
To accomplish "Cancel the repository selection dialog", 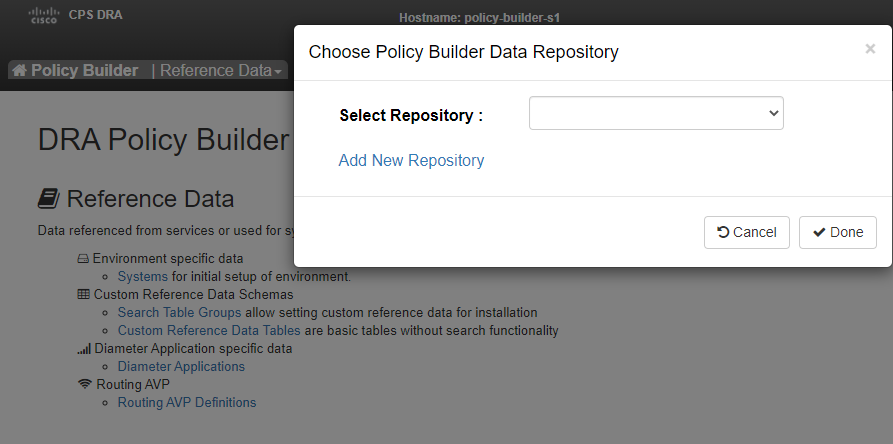I will (x=747, y=232).
